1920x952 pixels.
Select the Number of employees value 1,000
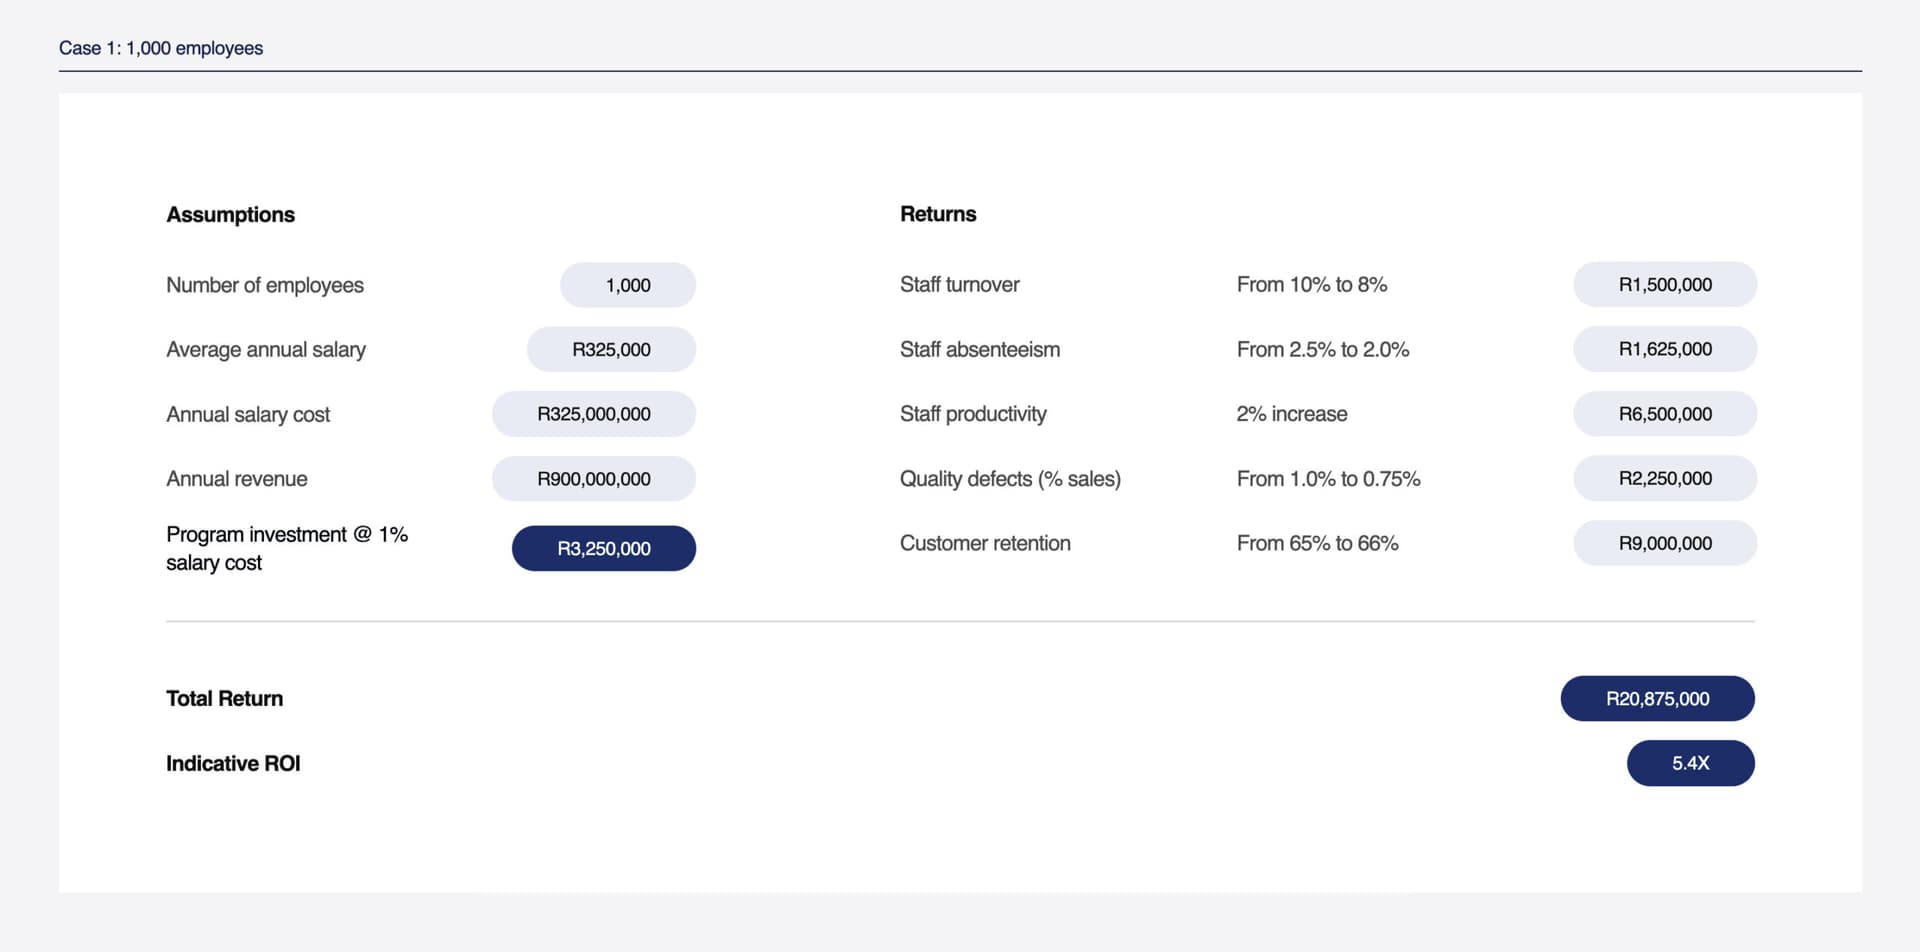[627, 285]
